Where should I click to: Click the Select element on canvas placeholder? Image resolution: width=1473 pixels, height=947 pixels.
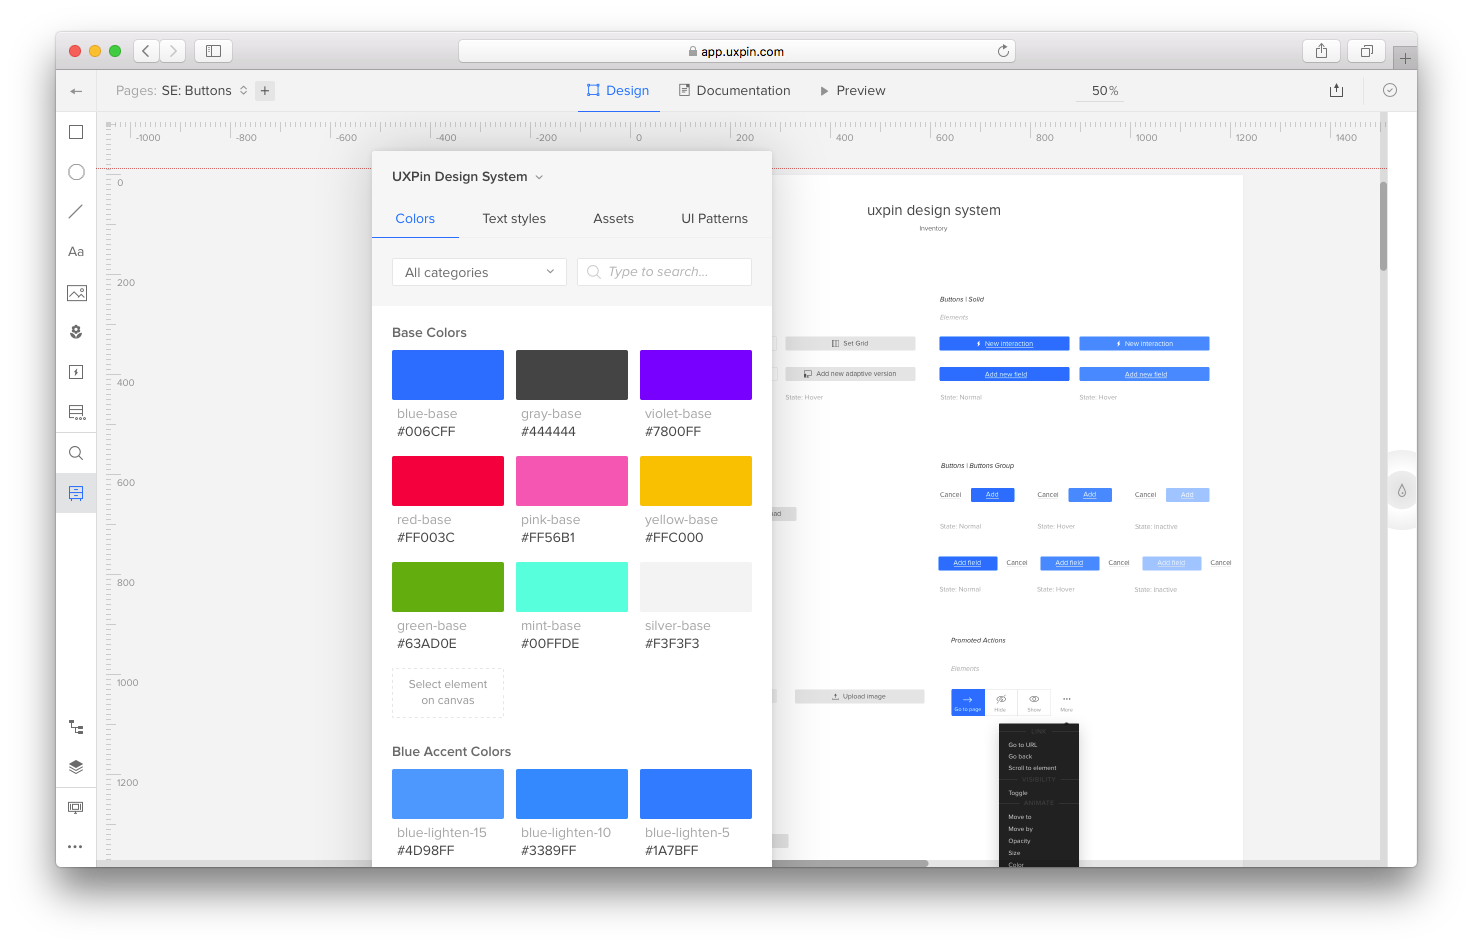click(x=448, y=693)
